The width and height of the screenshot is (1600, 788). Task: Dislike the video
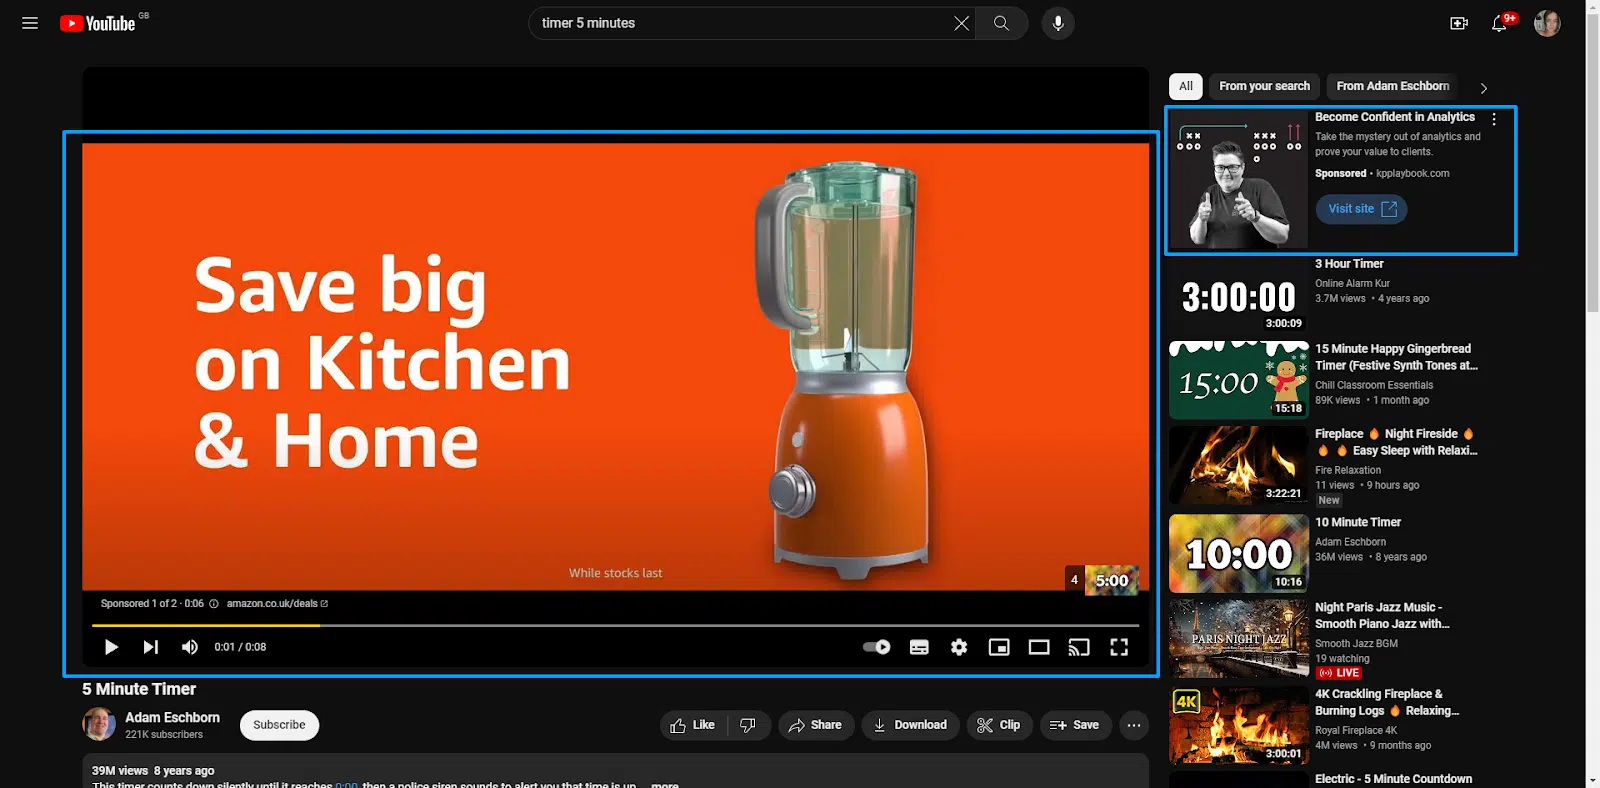[x=748, y=725]
